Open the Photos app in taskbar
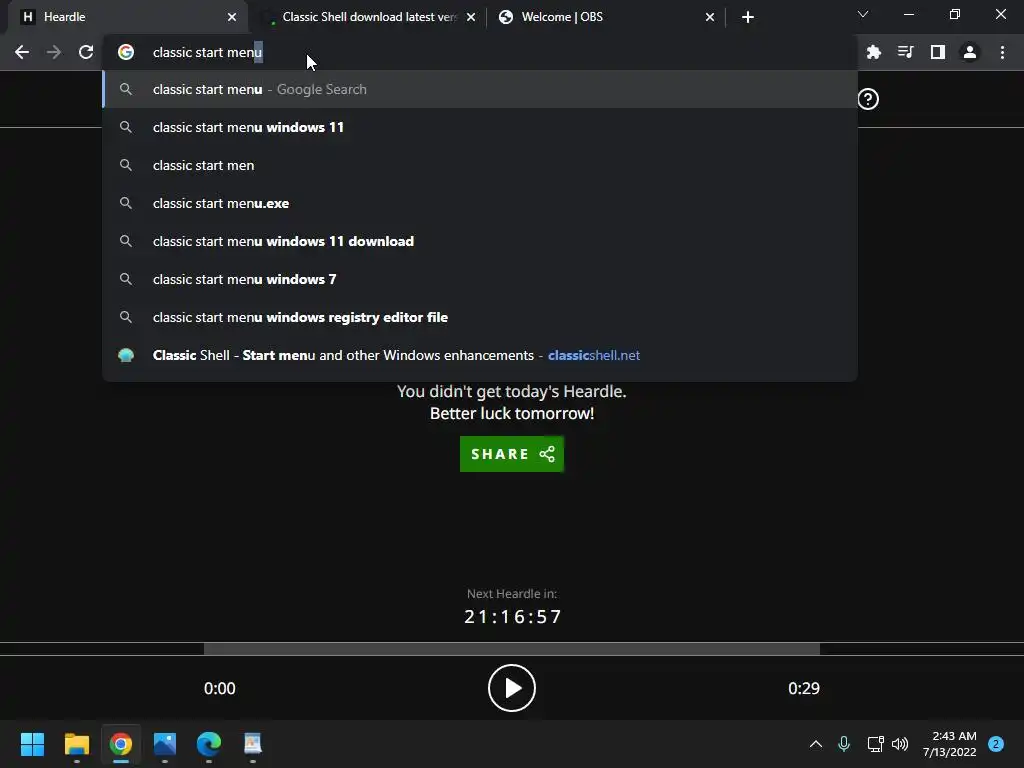This screenshot has height=768, width=1024. (x=165, y=744)
